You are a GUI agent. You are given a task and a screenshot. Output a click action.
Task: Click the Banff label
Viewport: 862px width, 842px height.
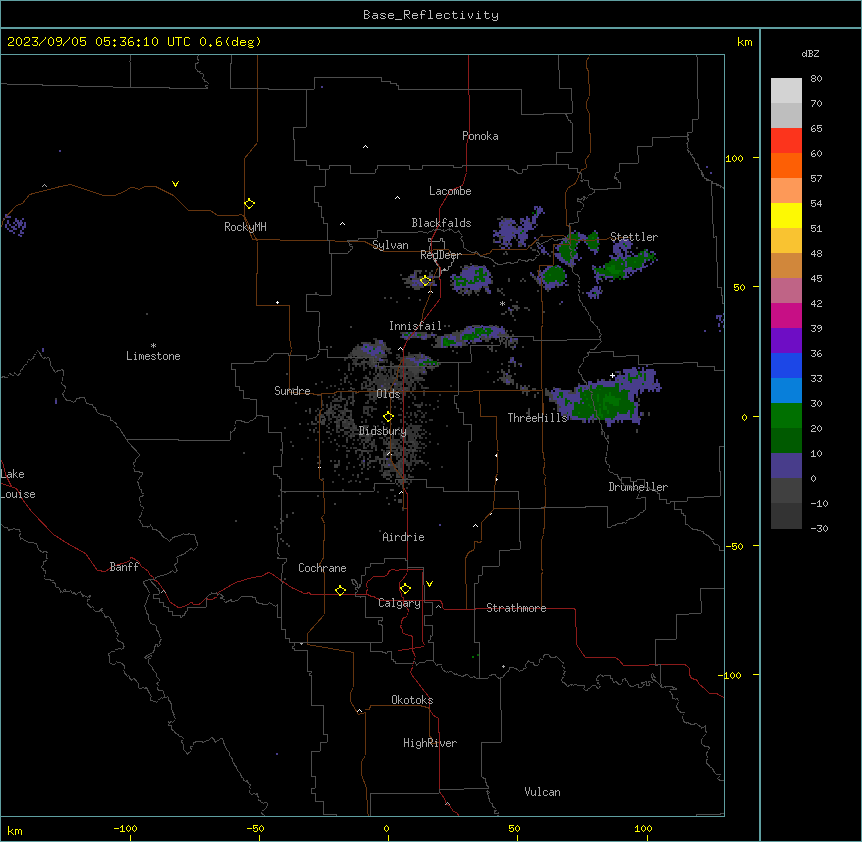pos(124,567)
